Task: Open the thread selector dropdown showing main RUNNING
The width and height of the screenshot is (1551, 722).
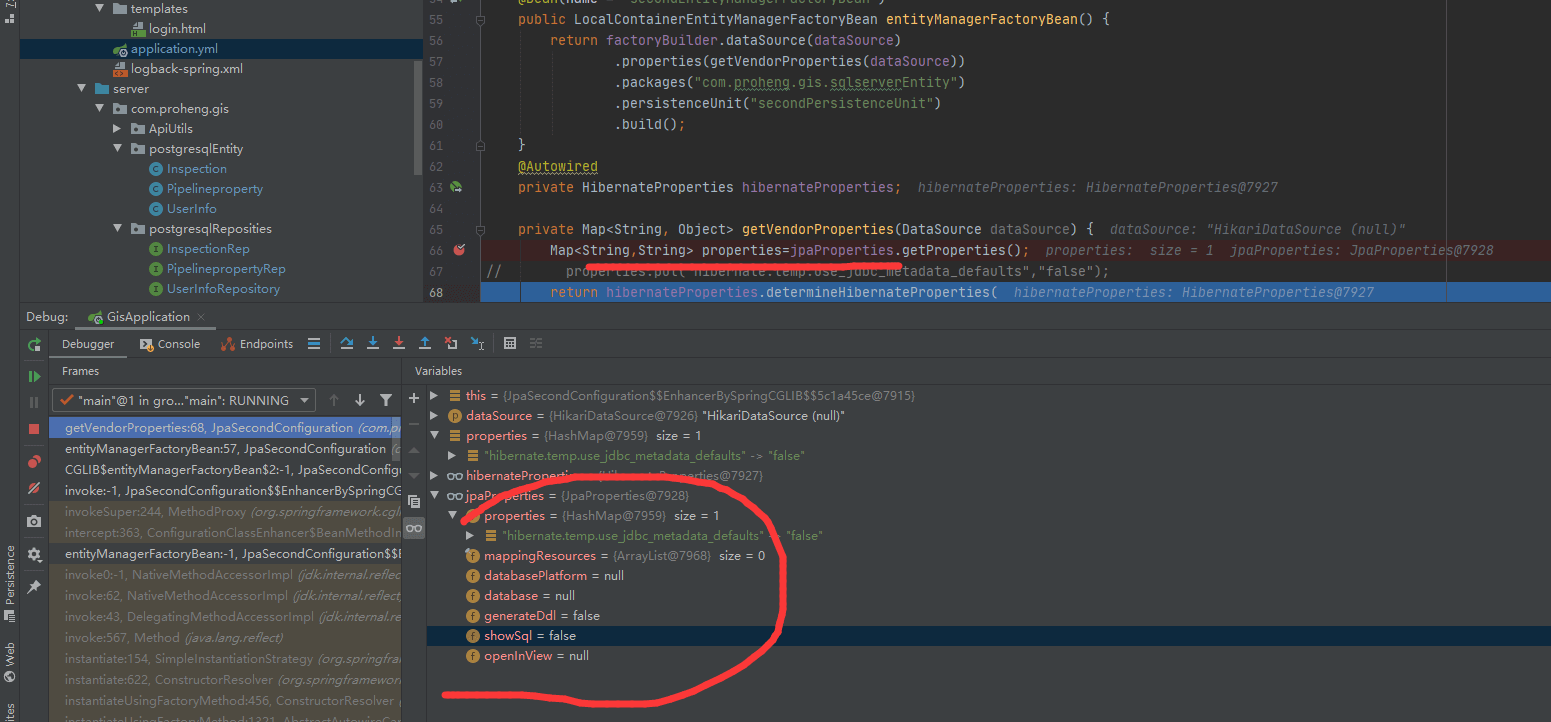Action: pos(184,400)
